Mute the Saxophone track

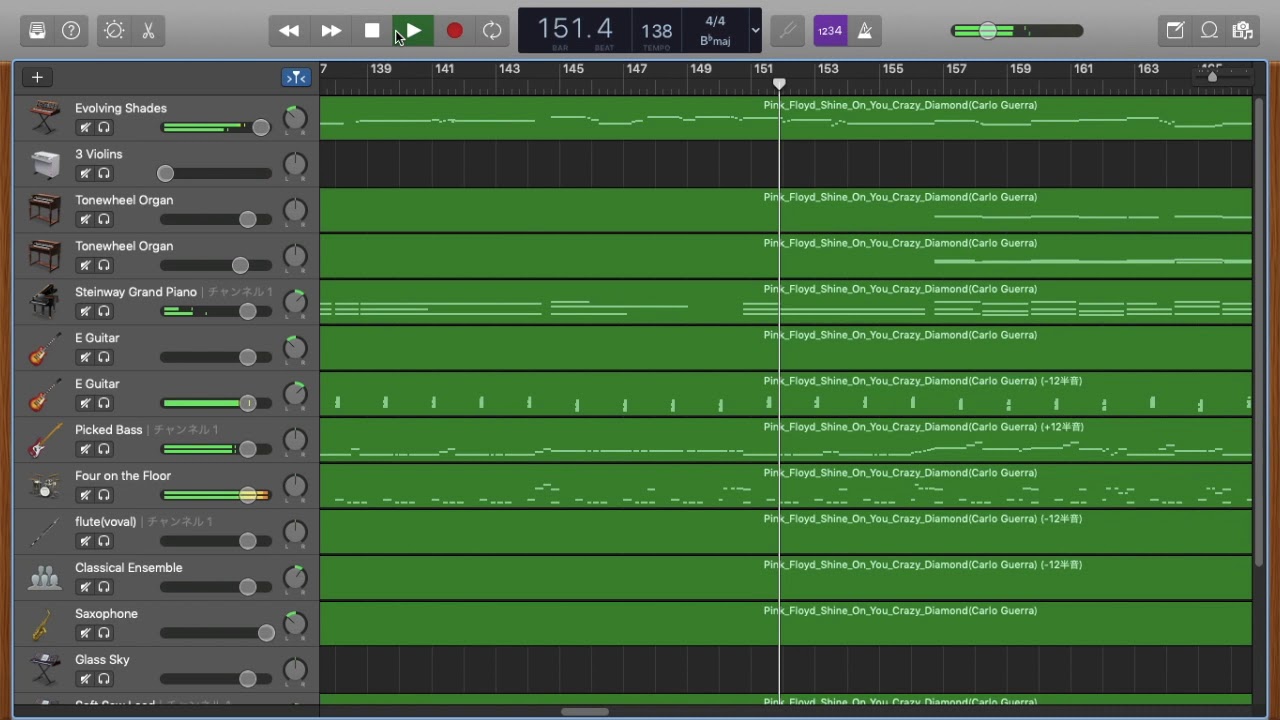click(x=85, y=634)
